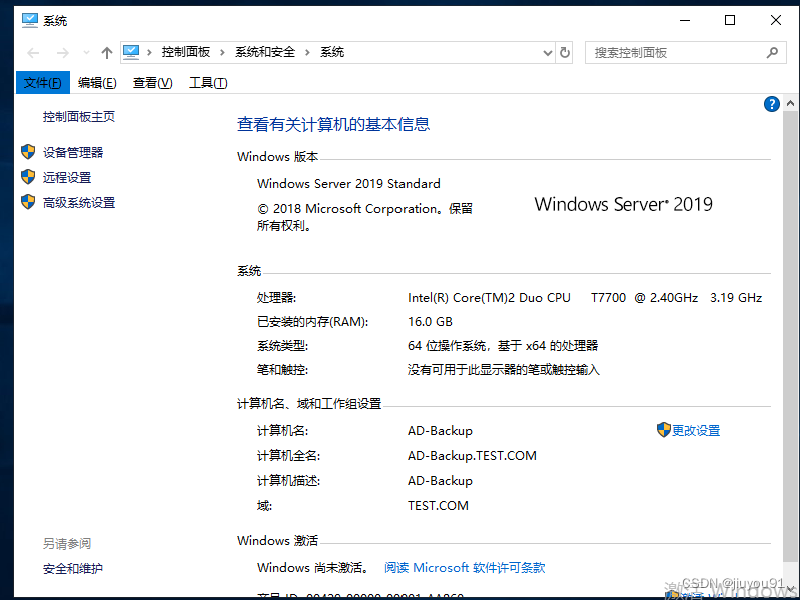Read the 阅读 Microsoft 软件许可条款 link
Screen dimensions: 800x600
[464, 567]
